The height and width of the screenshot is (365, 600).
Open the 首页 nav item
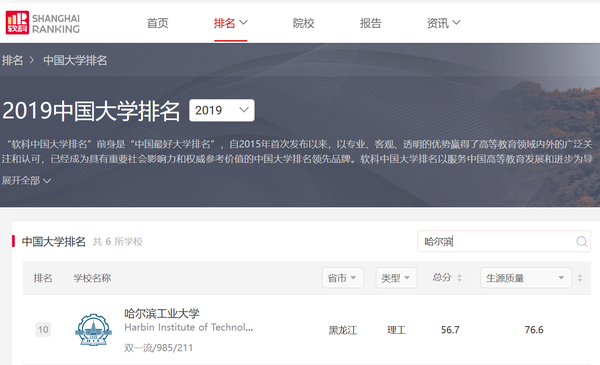(x=158, y=23)
